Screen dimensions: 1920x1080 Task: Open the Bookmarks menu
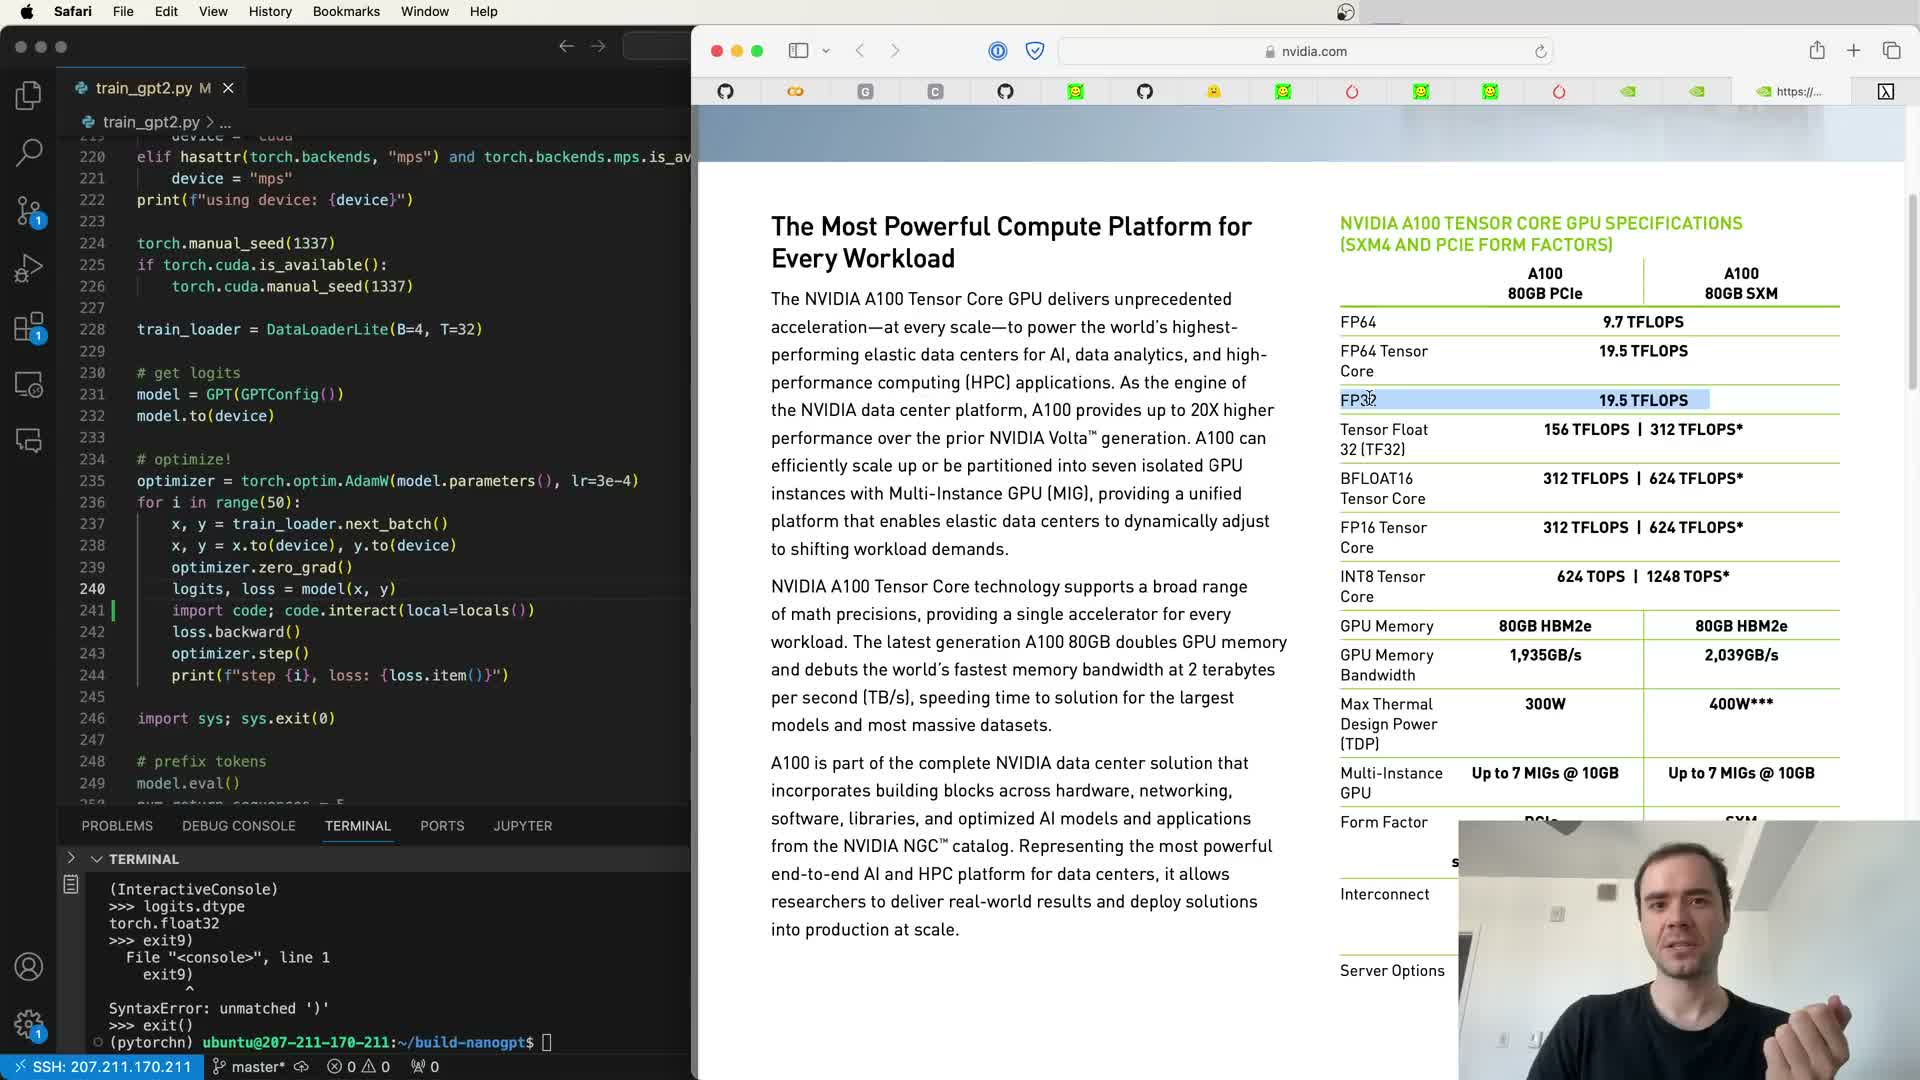(346, 11)
